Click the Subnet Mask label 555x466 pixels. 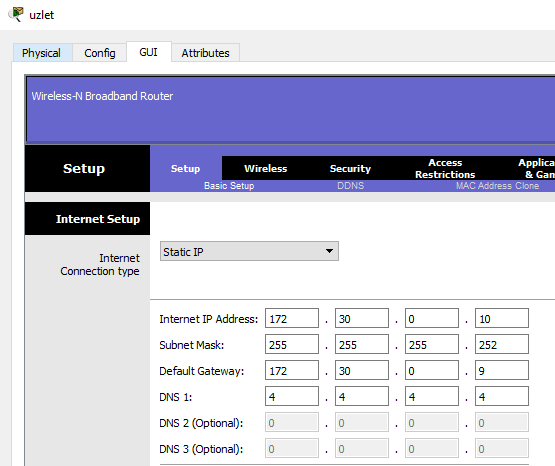[x=191, y=345]
